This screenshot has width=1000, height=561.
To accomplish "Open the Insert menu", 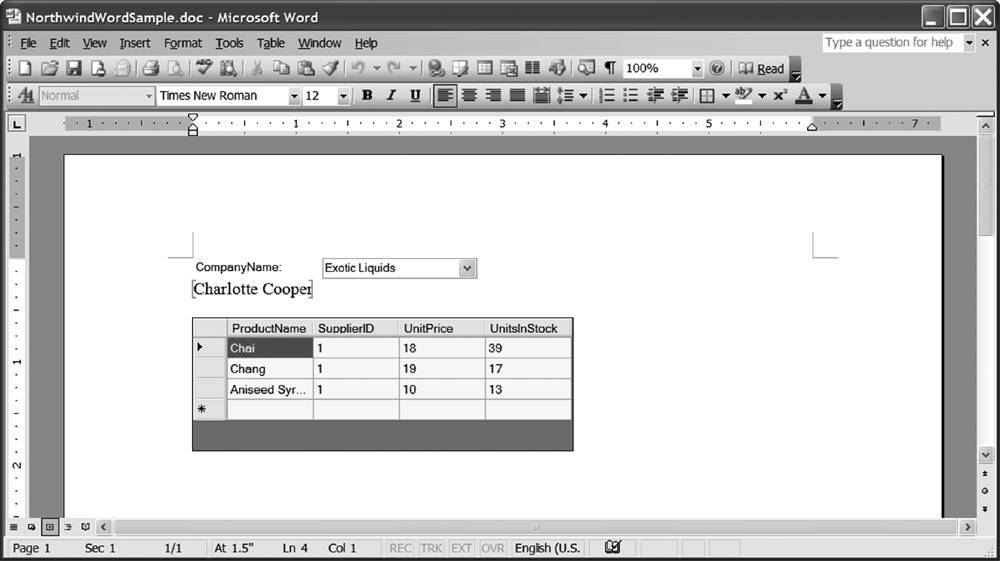I will (x=135, y=43).
